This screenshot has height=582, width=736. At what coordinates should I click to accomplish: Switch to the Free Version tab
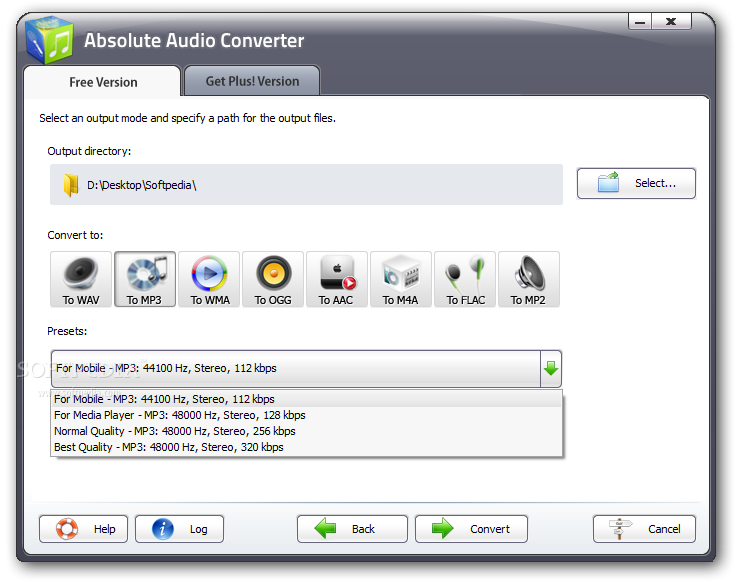(103, 82)
